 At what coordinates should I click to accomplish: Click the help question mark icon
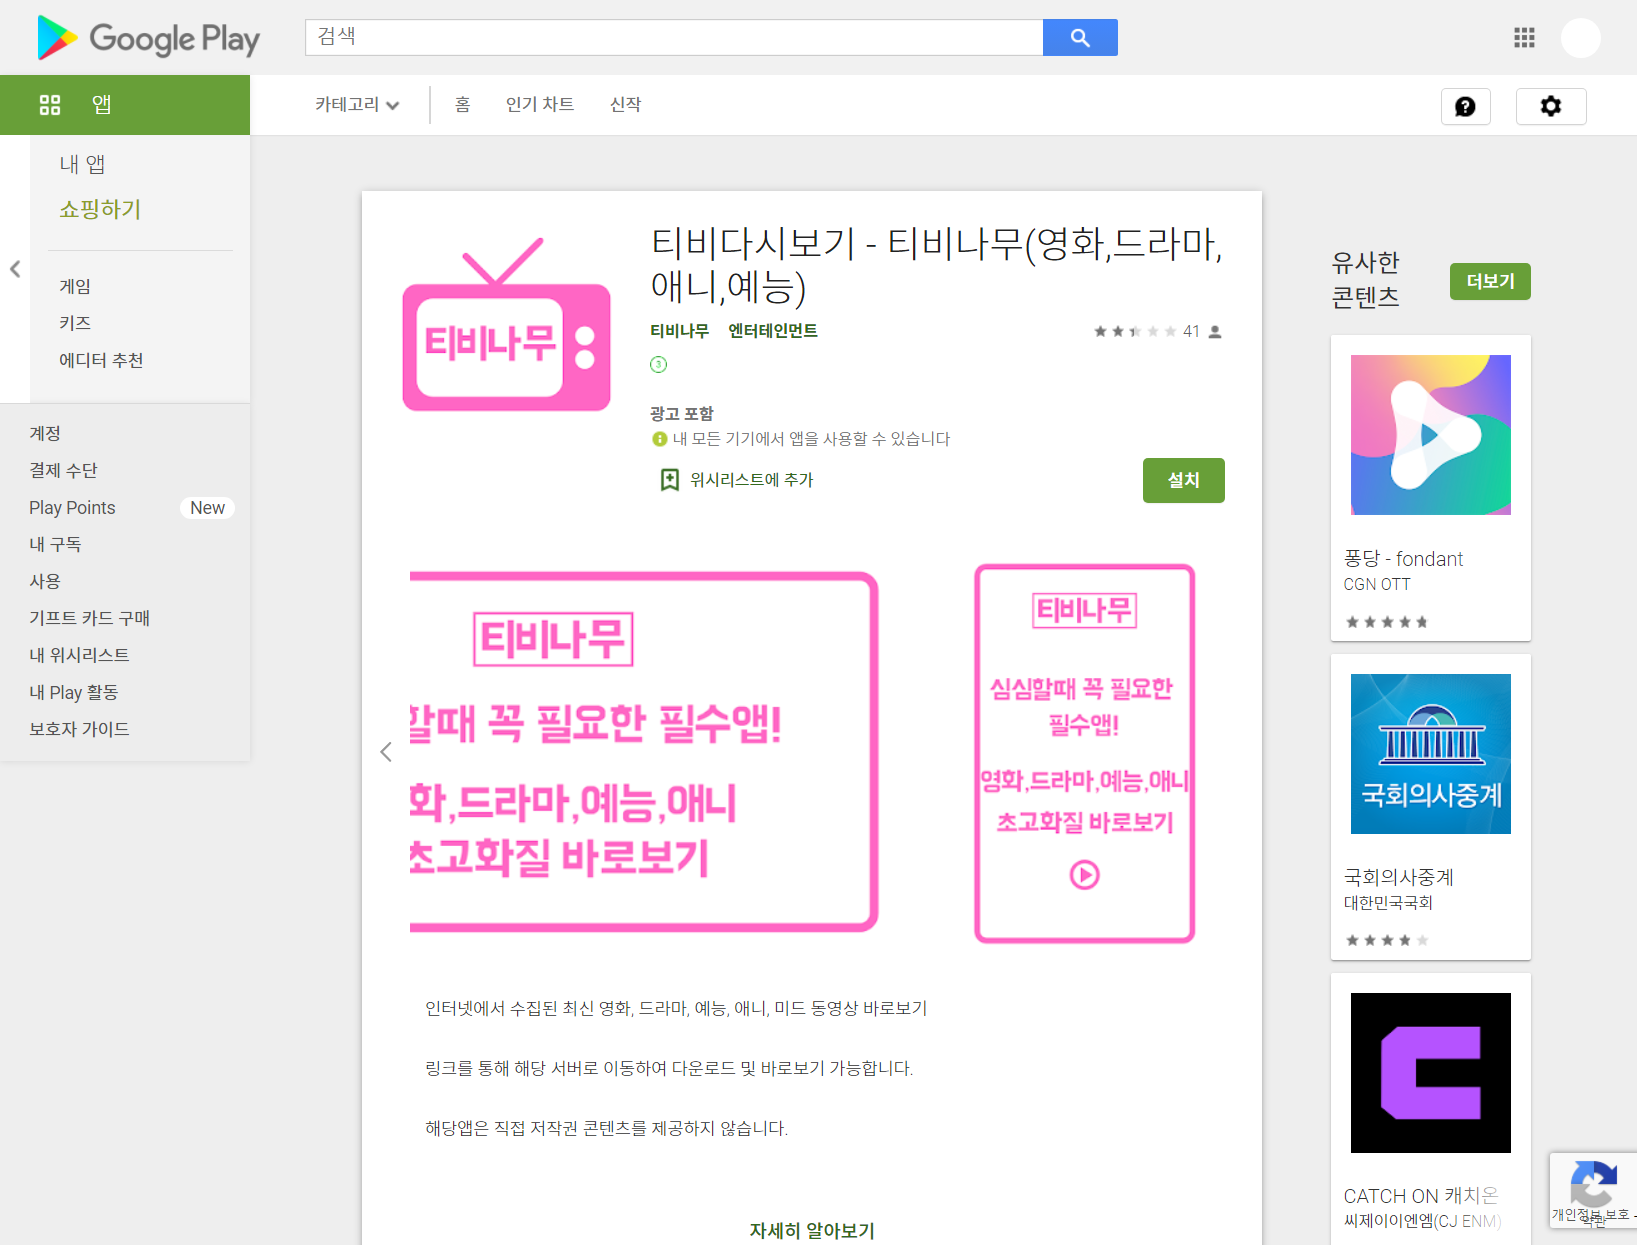click(1465, 106)
